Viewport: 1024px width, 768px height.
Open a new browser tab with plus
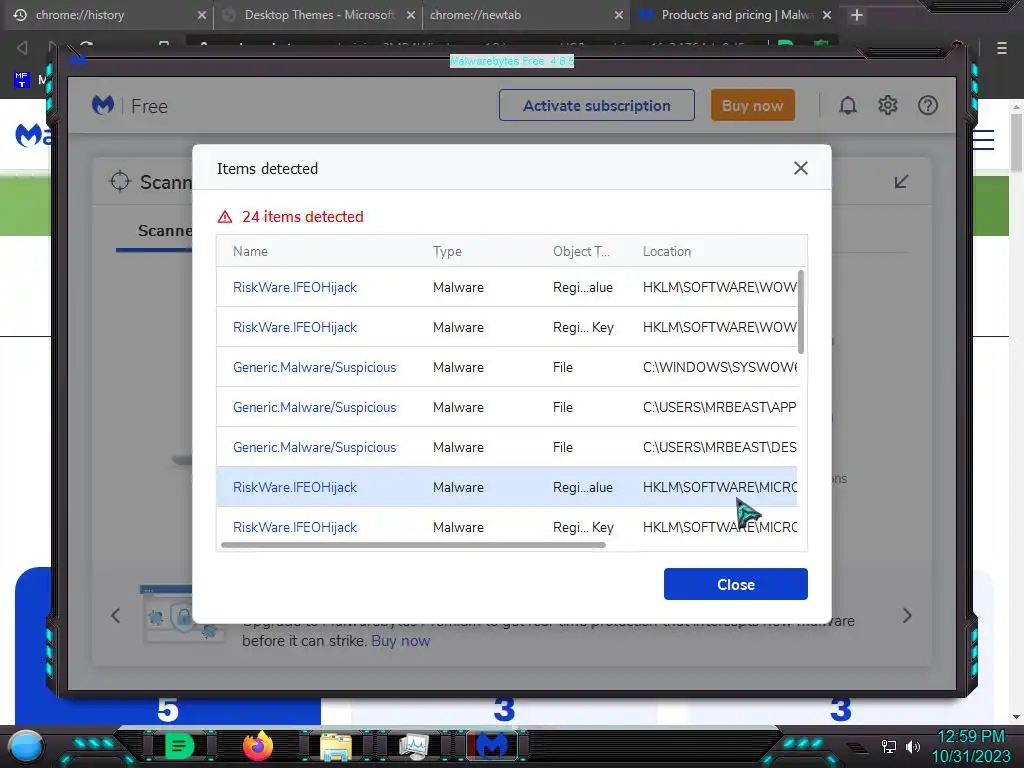tap(857, 15)
